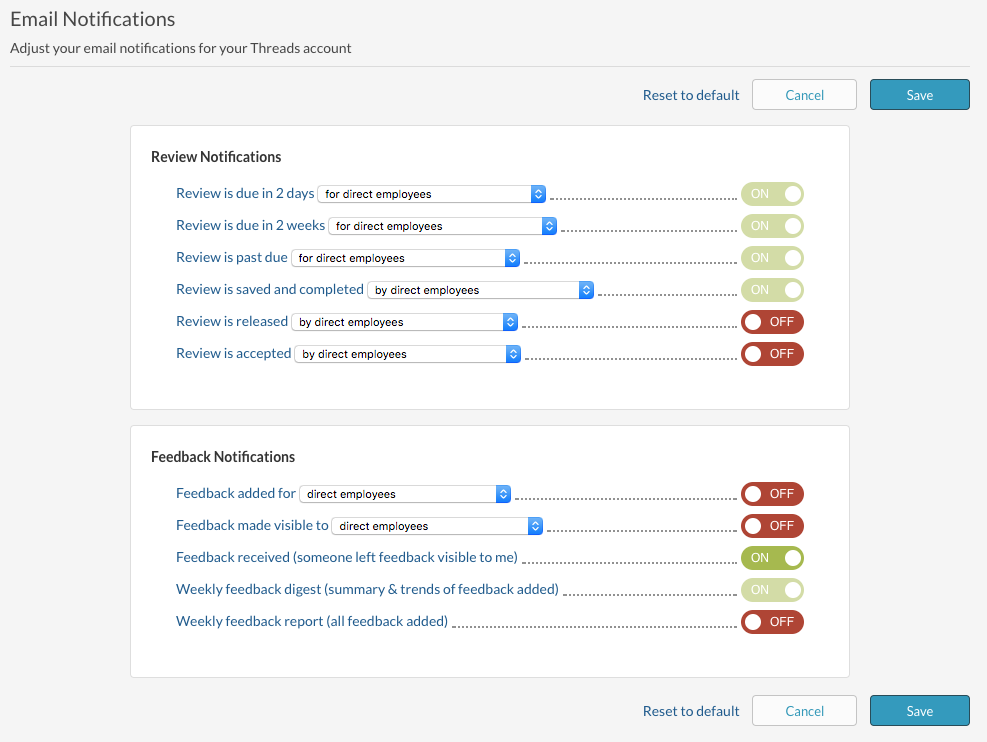Image resolution: width=987 pixels, height=742 pixels.
Task: Disable the Review is past due toggle
Action: coord(772,258)
